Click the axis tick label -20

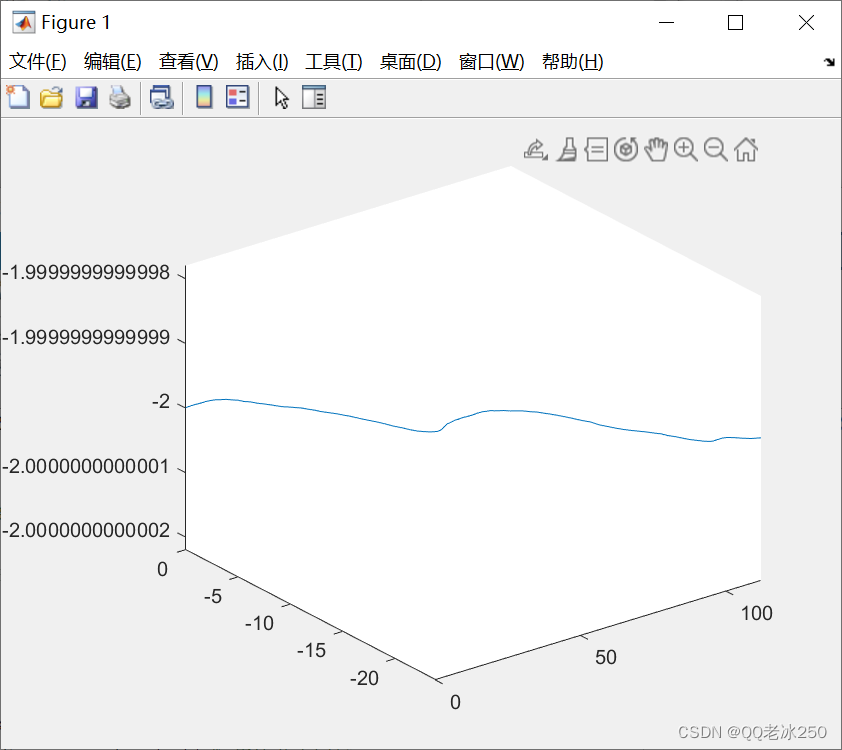365,679
